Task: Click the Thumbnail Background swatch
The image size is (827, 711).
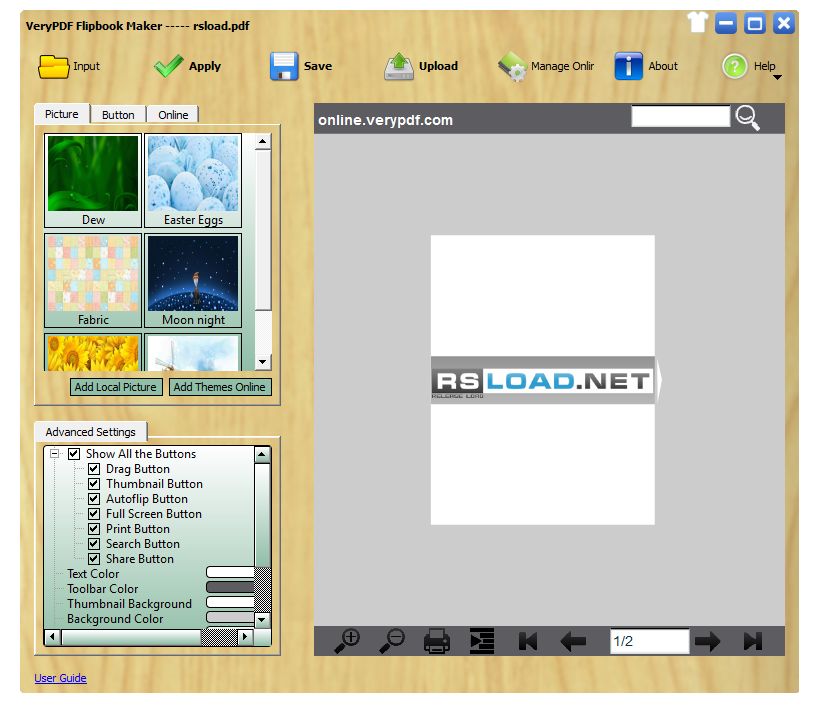Action: coord(230,602)
